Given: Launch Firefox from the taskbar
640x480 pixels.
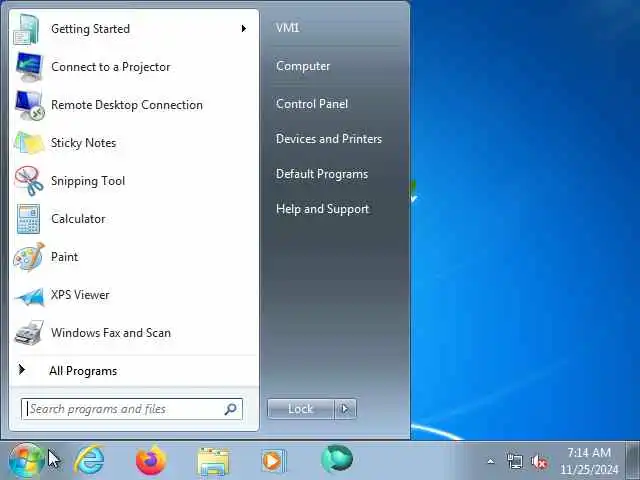Looking at the screenshot, I should pyautogui.click(x=151, y=460).
